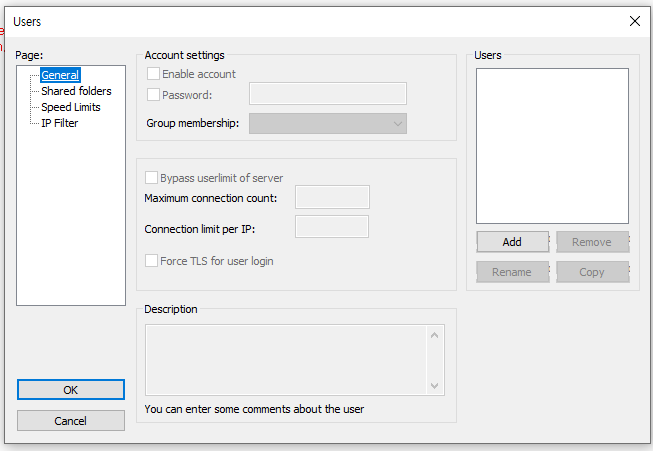Open the Shared folders page
This screenshot has width=653, height=451.
76,91
